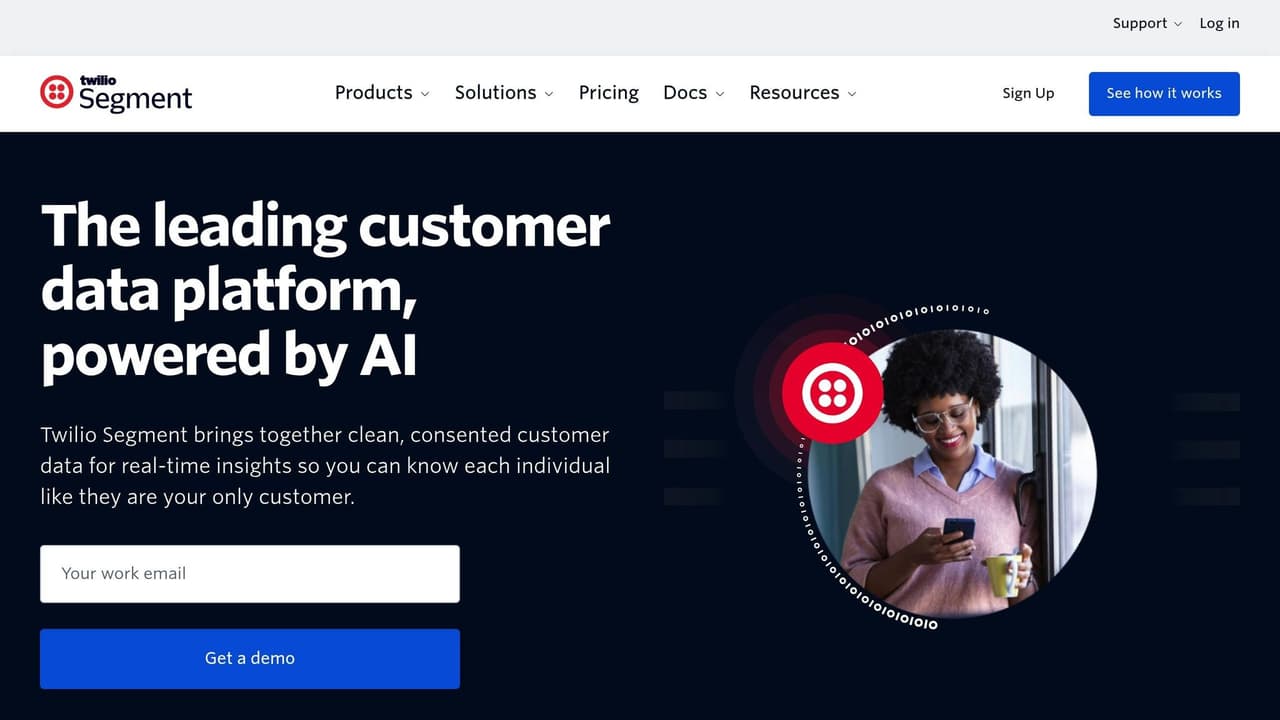
Task: Open the Pricing page
Action: [x=608, y=92]
